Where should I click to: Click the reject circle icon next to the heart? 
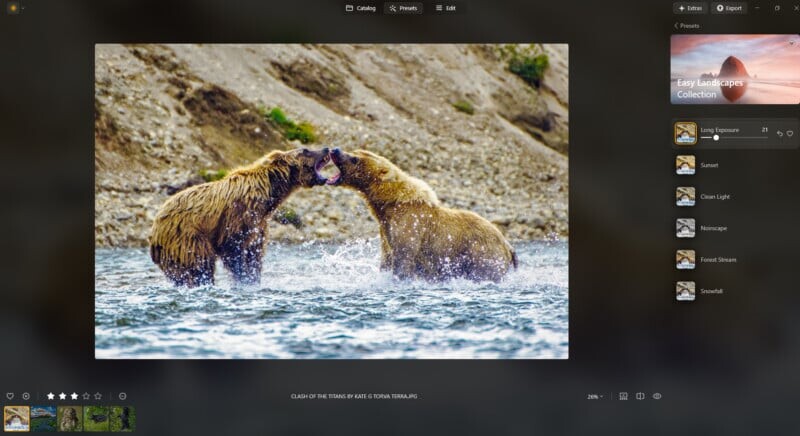(x=26, y=396)
